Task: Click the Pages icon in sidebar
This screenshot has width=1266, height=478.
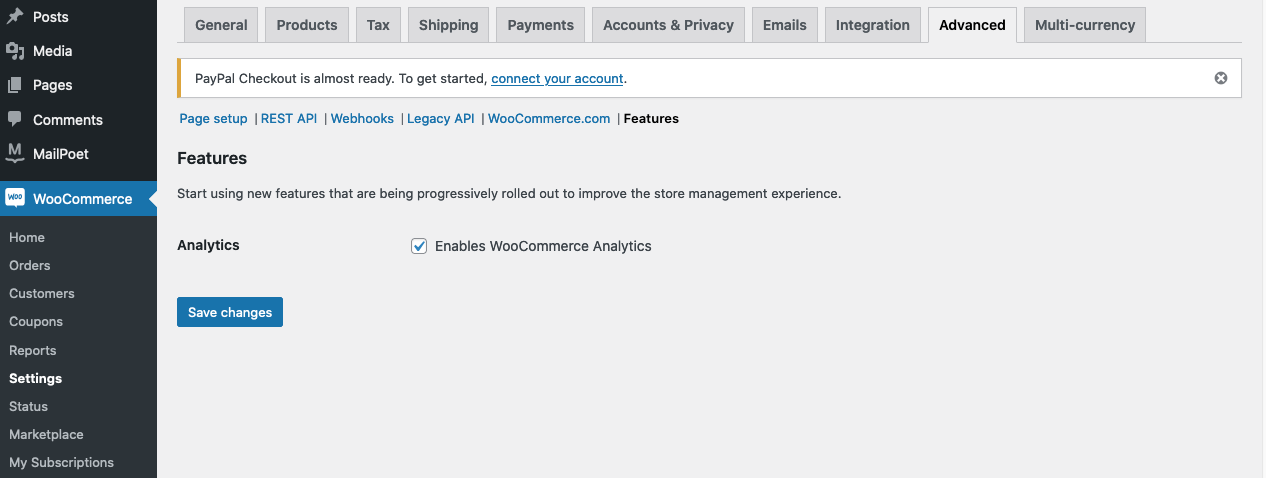Action: pos(15,85)
